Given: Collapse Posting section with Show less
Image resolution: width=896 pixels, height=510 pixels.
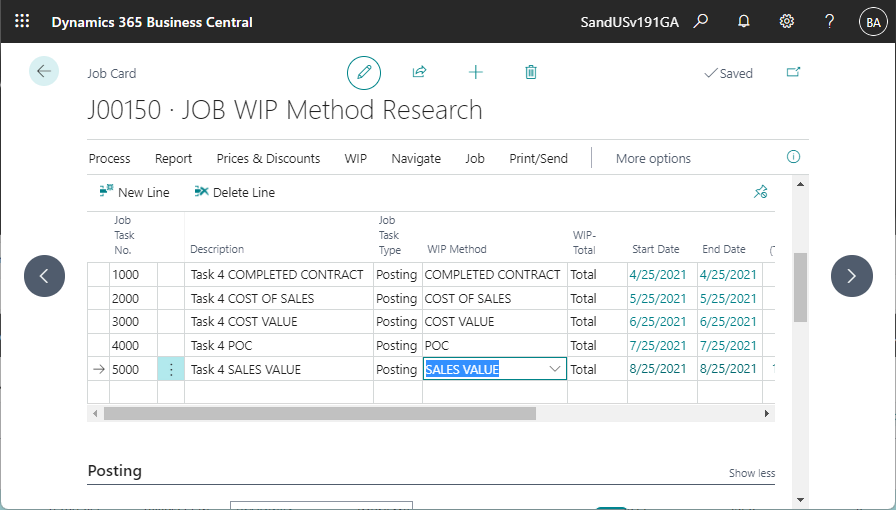Looking at the screenshot, I should [751, 473].
